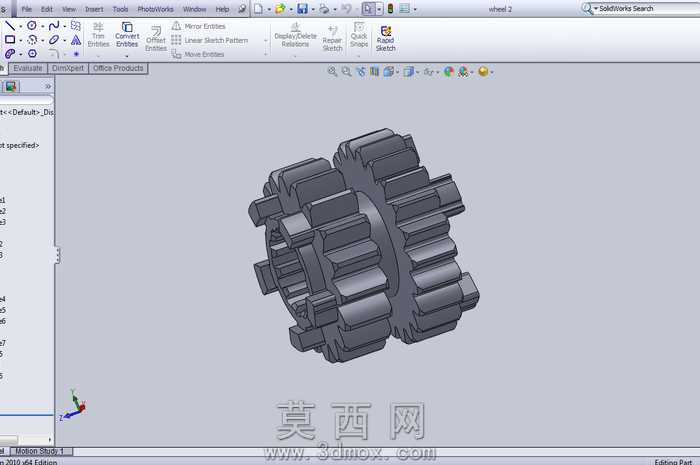Open the Tools menu
Viewport: 700px width, 465px height.
[x=120, y=9]
